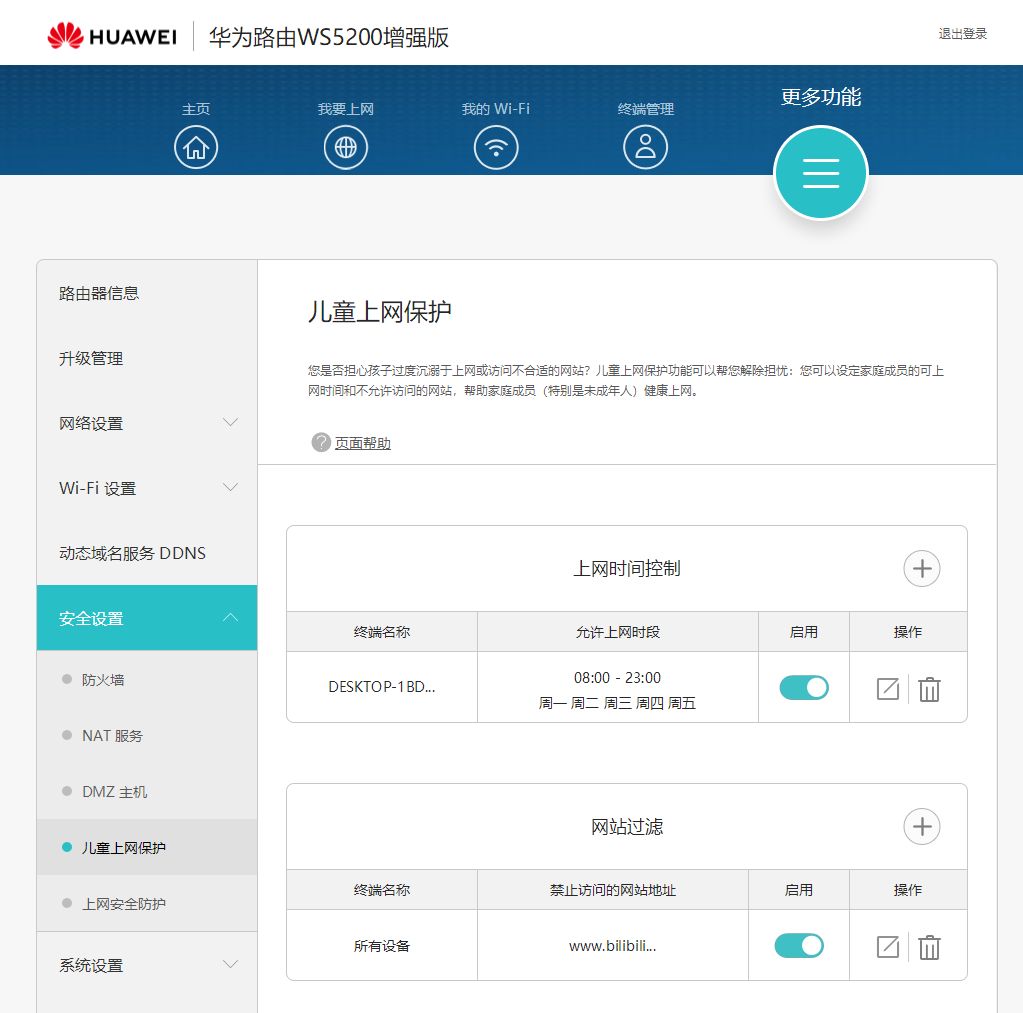
Task: Click the More Functions hamburger icon
Action: click(x=821, y=173)
